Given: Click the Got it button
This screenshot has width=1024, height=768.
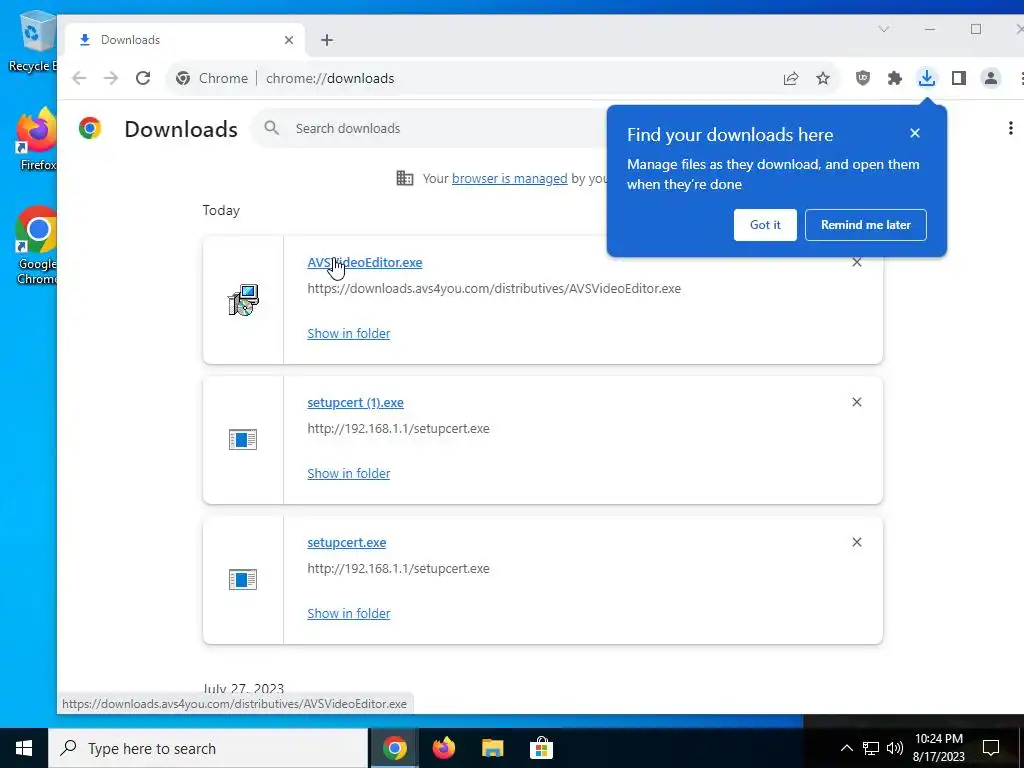Looking at the screenshot, I should 765,225.
